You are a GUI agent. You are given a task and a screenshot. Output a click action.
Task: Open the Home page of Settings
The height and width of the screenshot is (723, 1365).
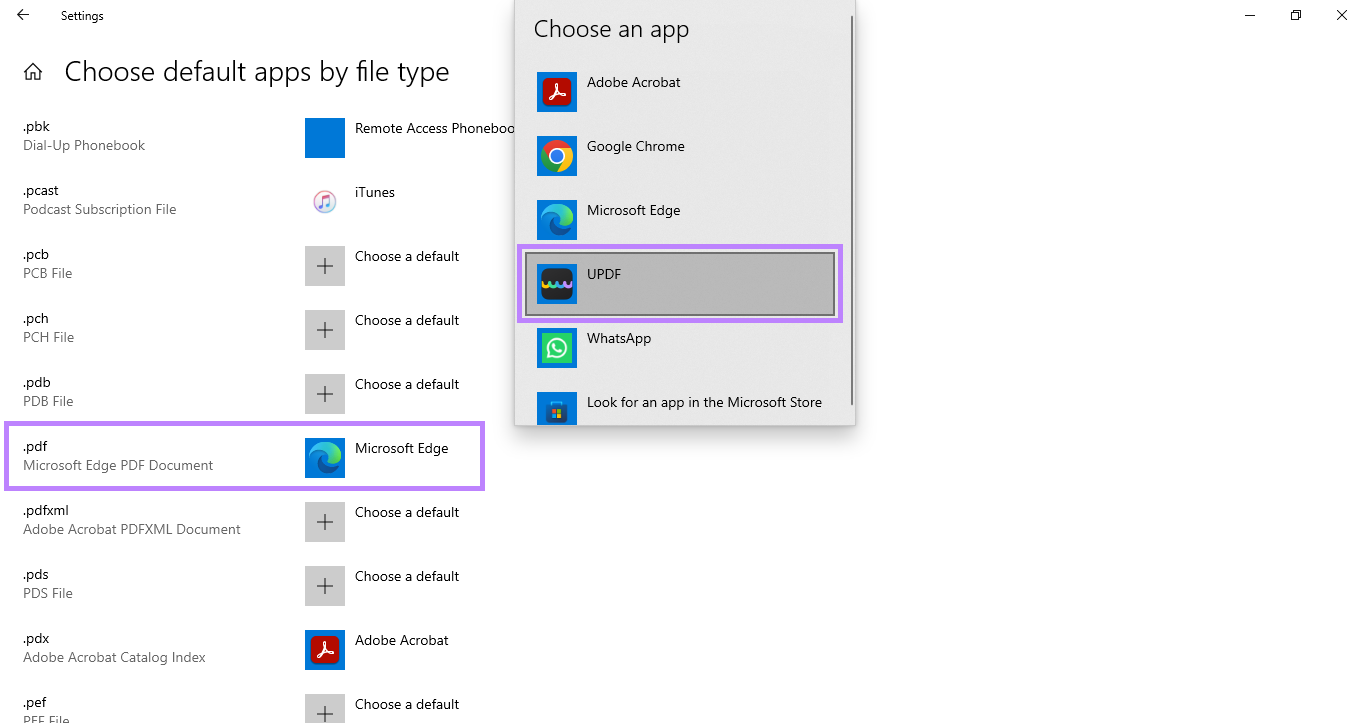pos(33,71)
